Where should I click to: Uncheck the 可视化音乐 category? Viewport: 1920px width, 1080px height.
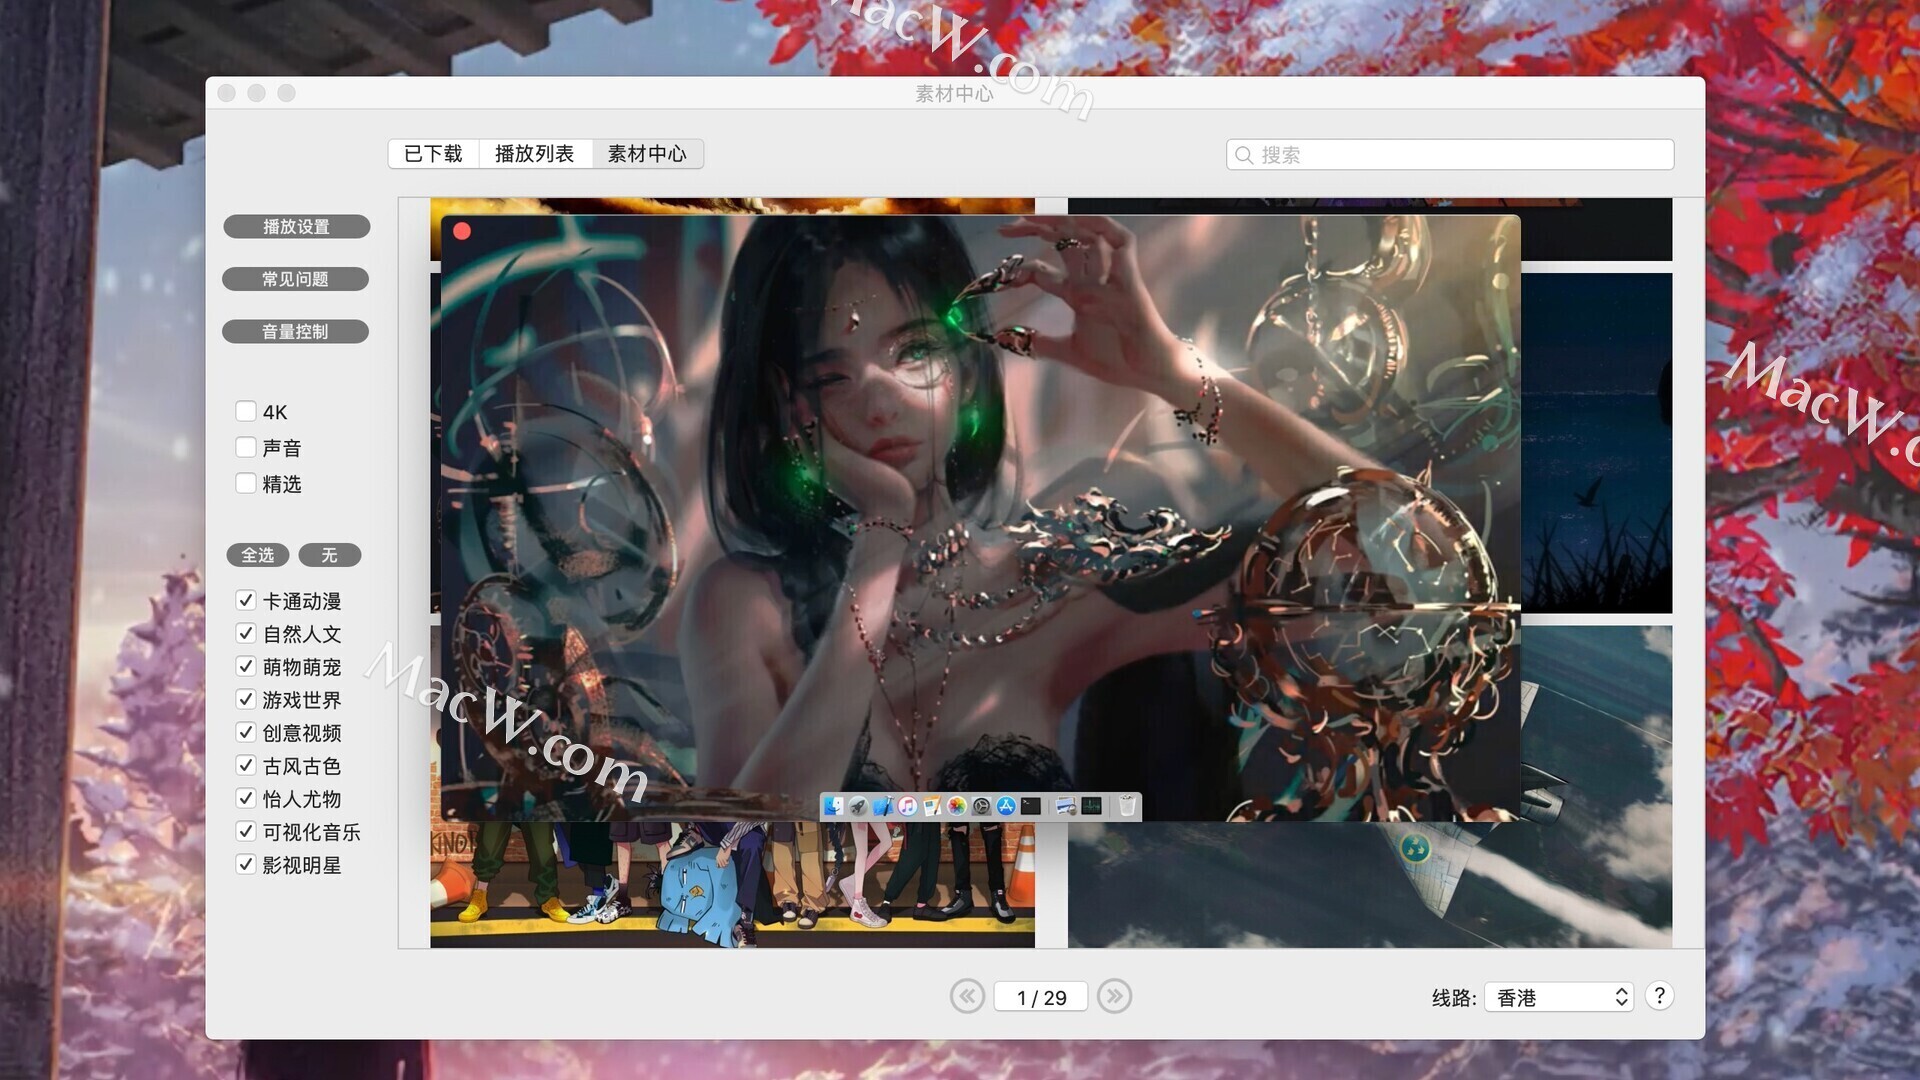pyautogui.click(x=246, y=831)
